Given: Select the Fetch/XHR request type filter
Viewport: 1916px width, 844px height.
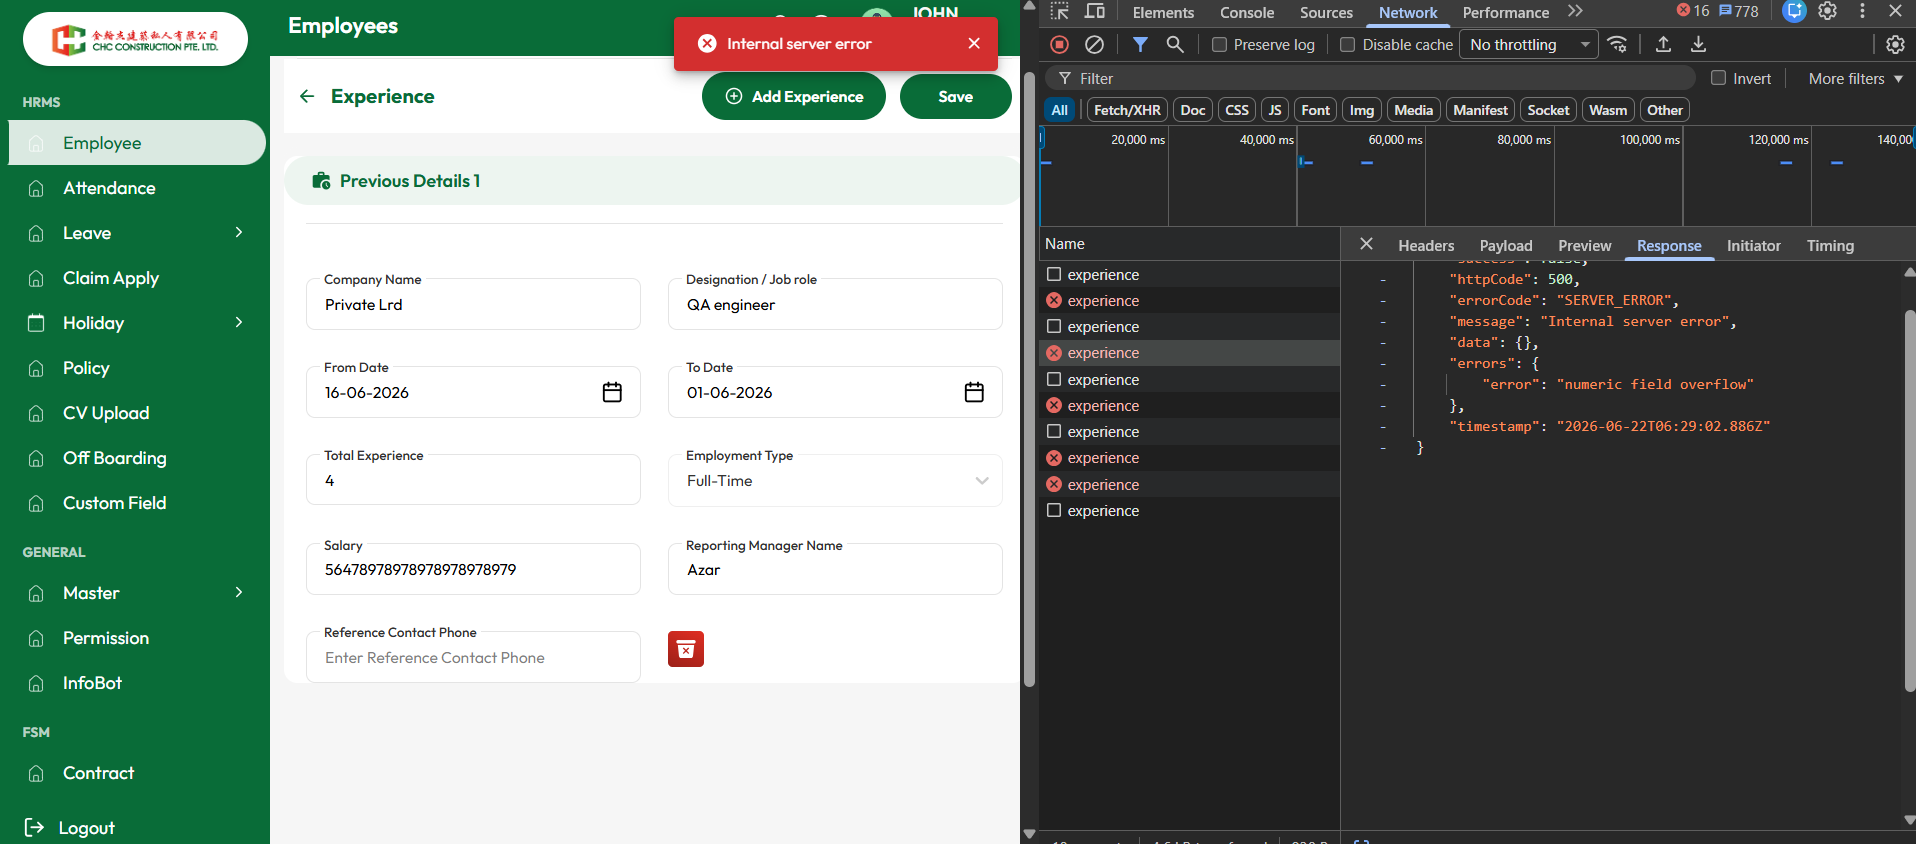Looking at the screenshot, I should tap(1127, 110).
